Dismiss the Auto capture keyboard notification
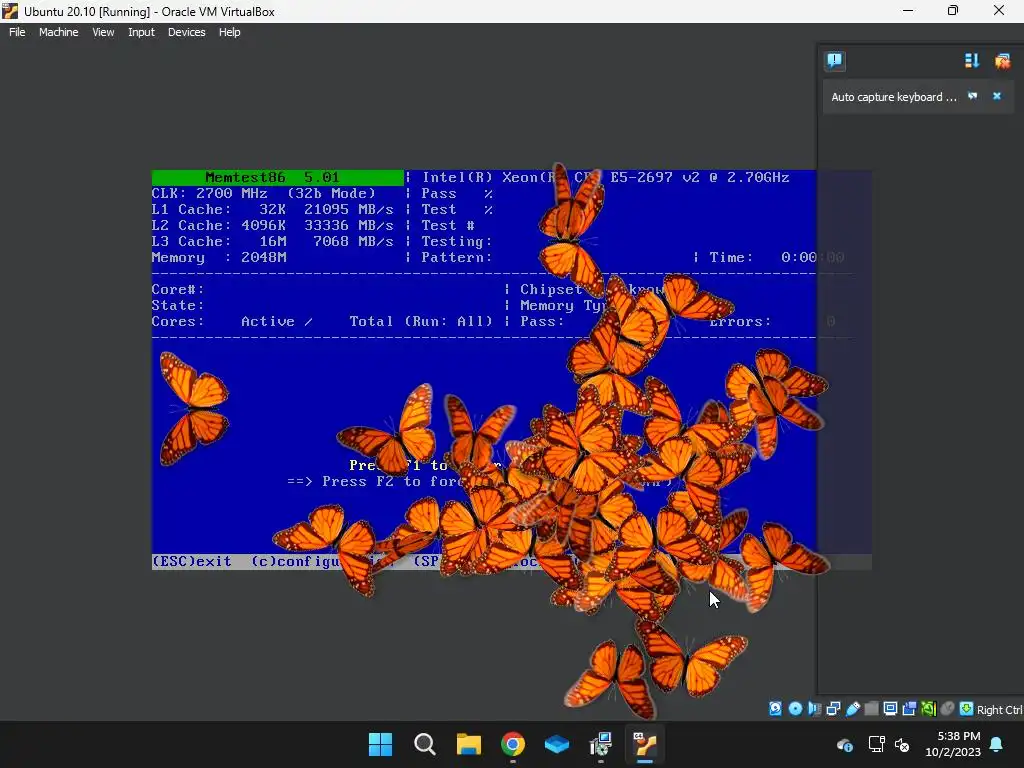Screen dimensions: 1024x768 coord(997,96)
